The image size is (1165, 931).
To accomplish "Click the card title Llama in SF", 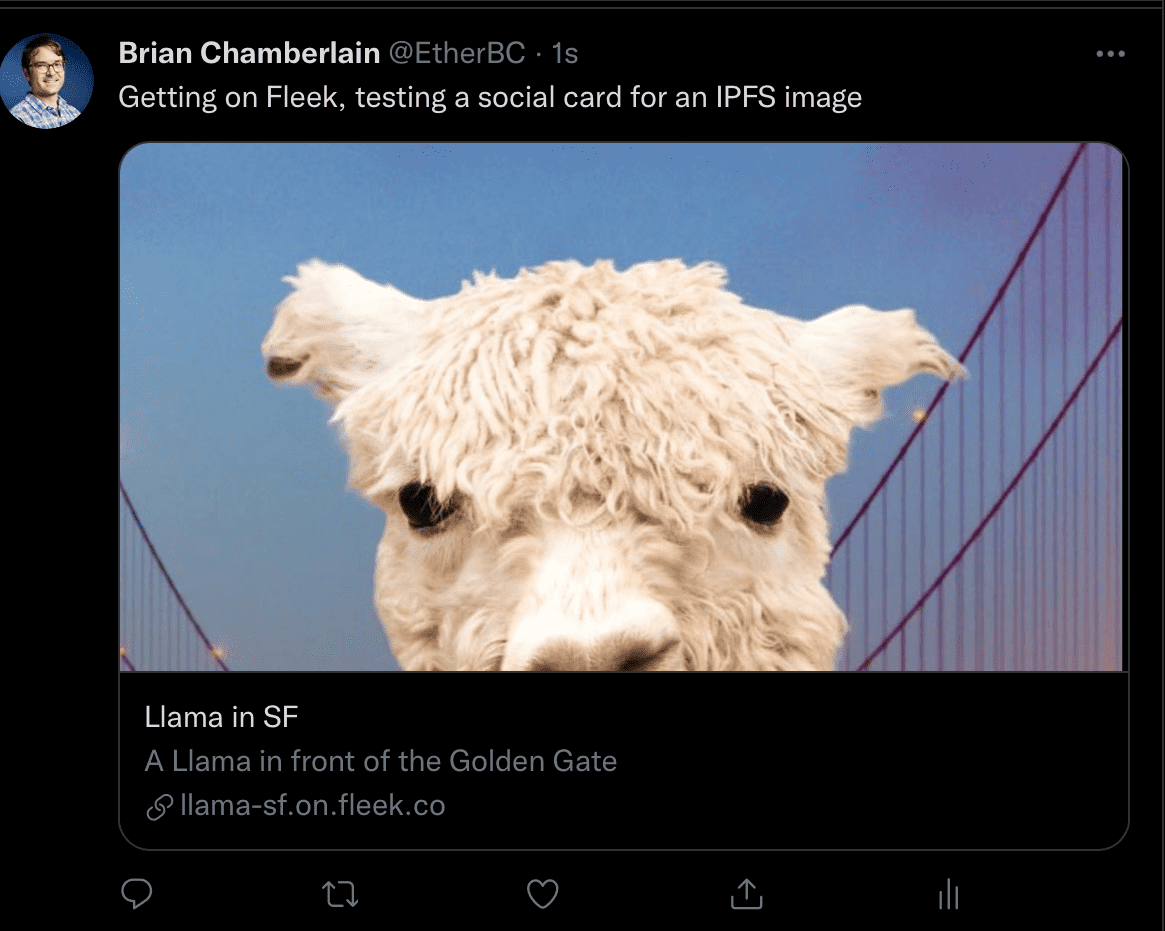I will [221, 717].
